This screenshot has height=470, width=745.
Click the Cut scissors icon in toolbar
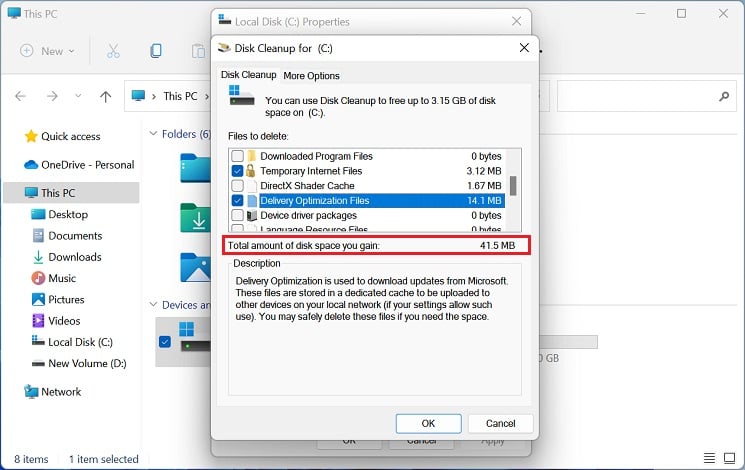pos(113,51)
